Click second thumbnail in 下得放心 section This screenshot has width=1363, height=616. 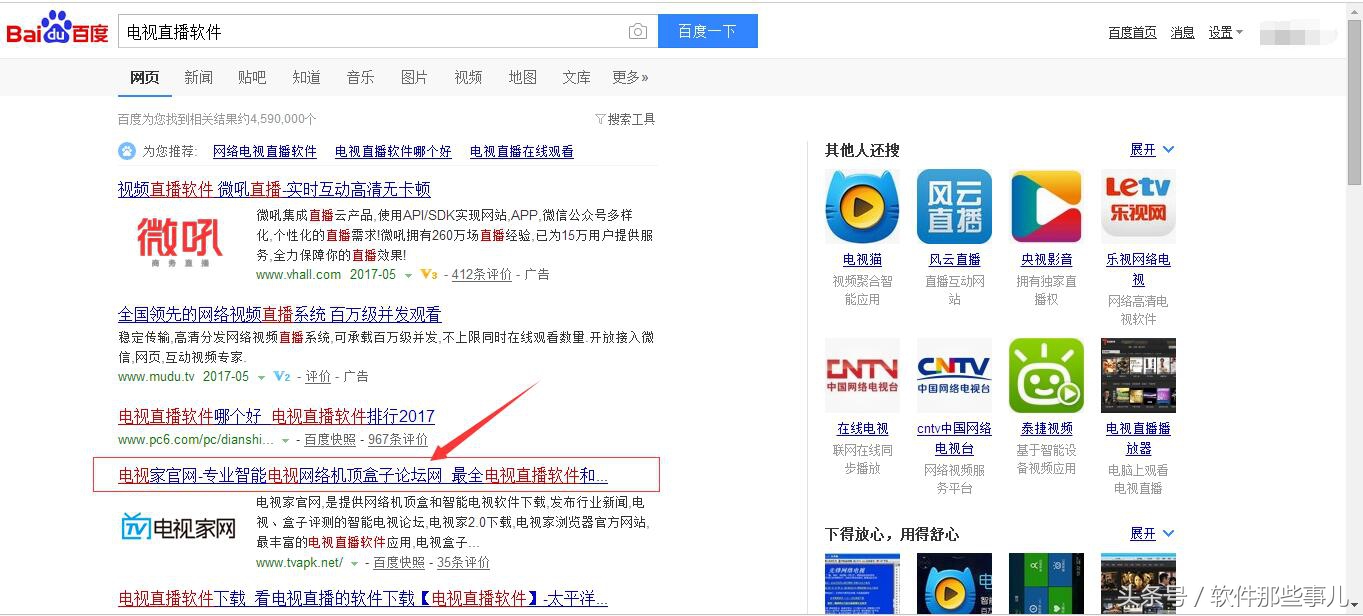click(954, 584)
